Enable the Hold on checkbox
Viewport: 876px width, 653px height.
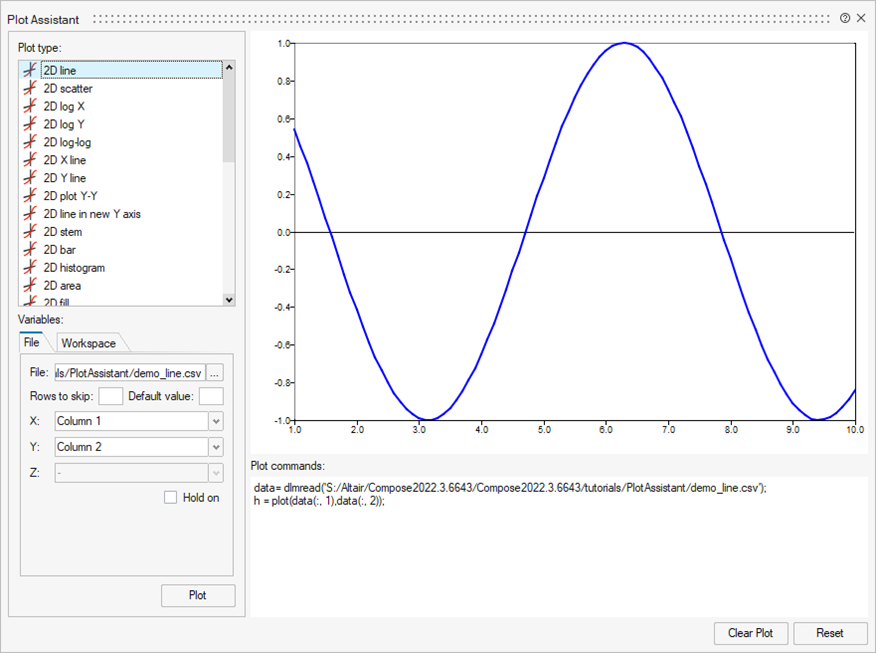pyautogui.click(x=171, y=497)
